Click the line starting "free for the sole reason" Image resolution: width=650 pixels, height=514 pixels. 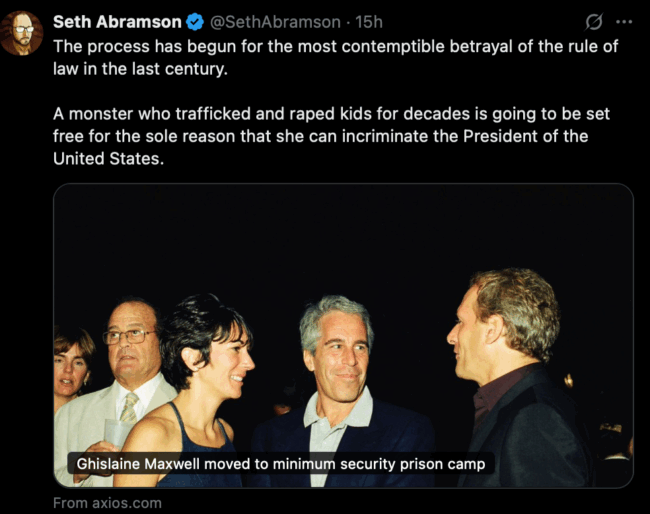click(x=320, y=136)
